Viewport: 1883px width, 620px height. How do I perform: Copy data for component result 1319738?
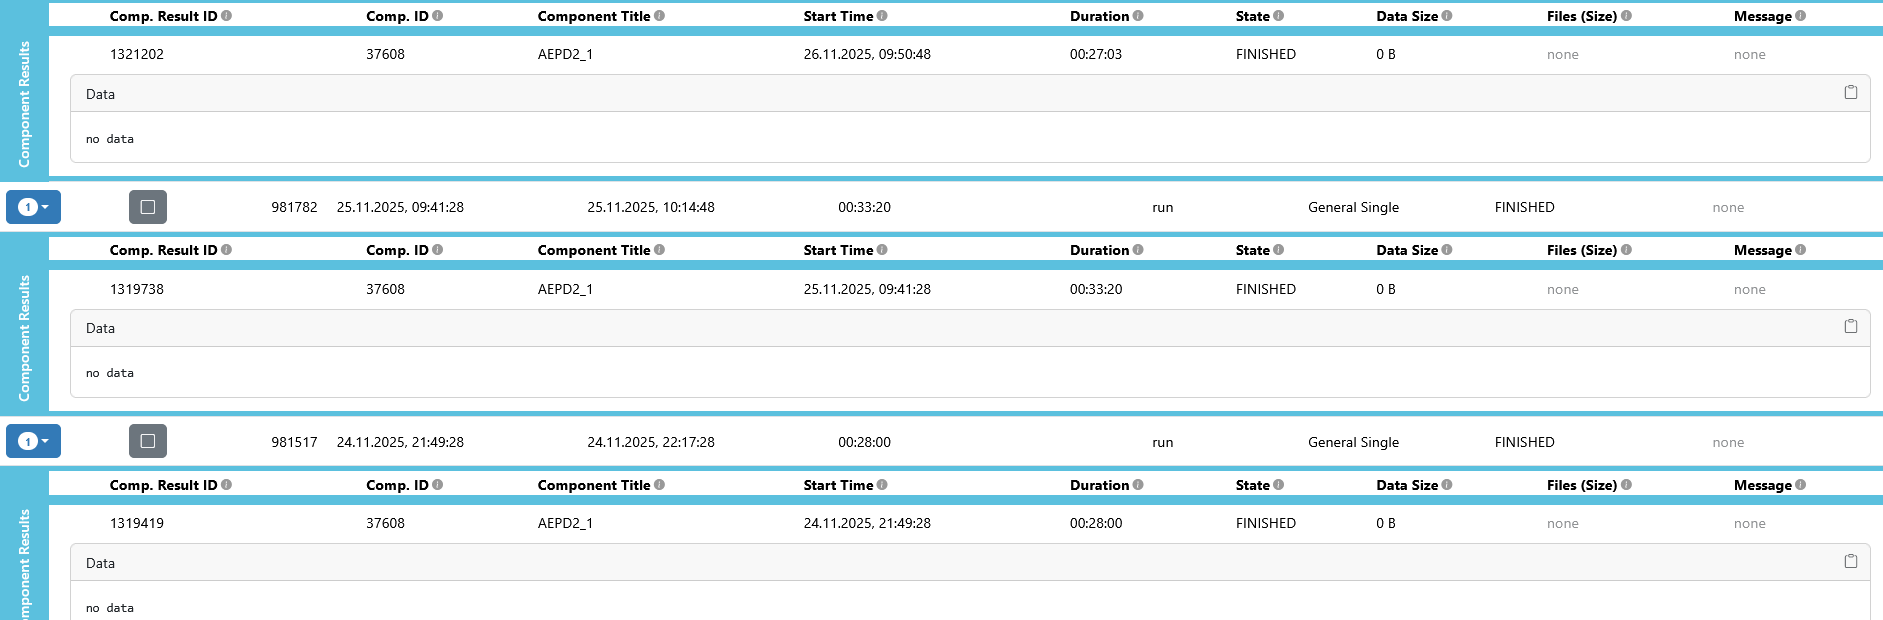(1850, 326)
